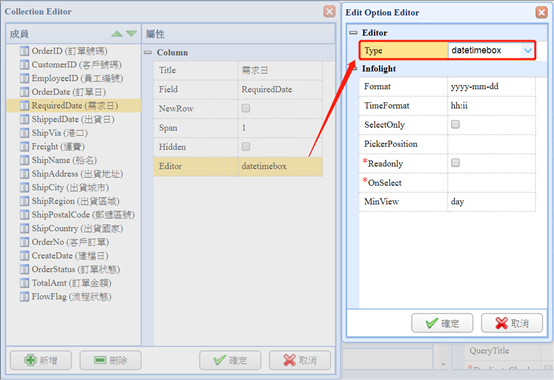Click the OrderID column icon
The height and width of the screenshot is (380, 554).
pos(24,51)
